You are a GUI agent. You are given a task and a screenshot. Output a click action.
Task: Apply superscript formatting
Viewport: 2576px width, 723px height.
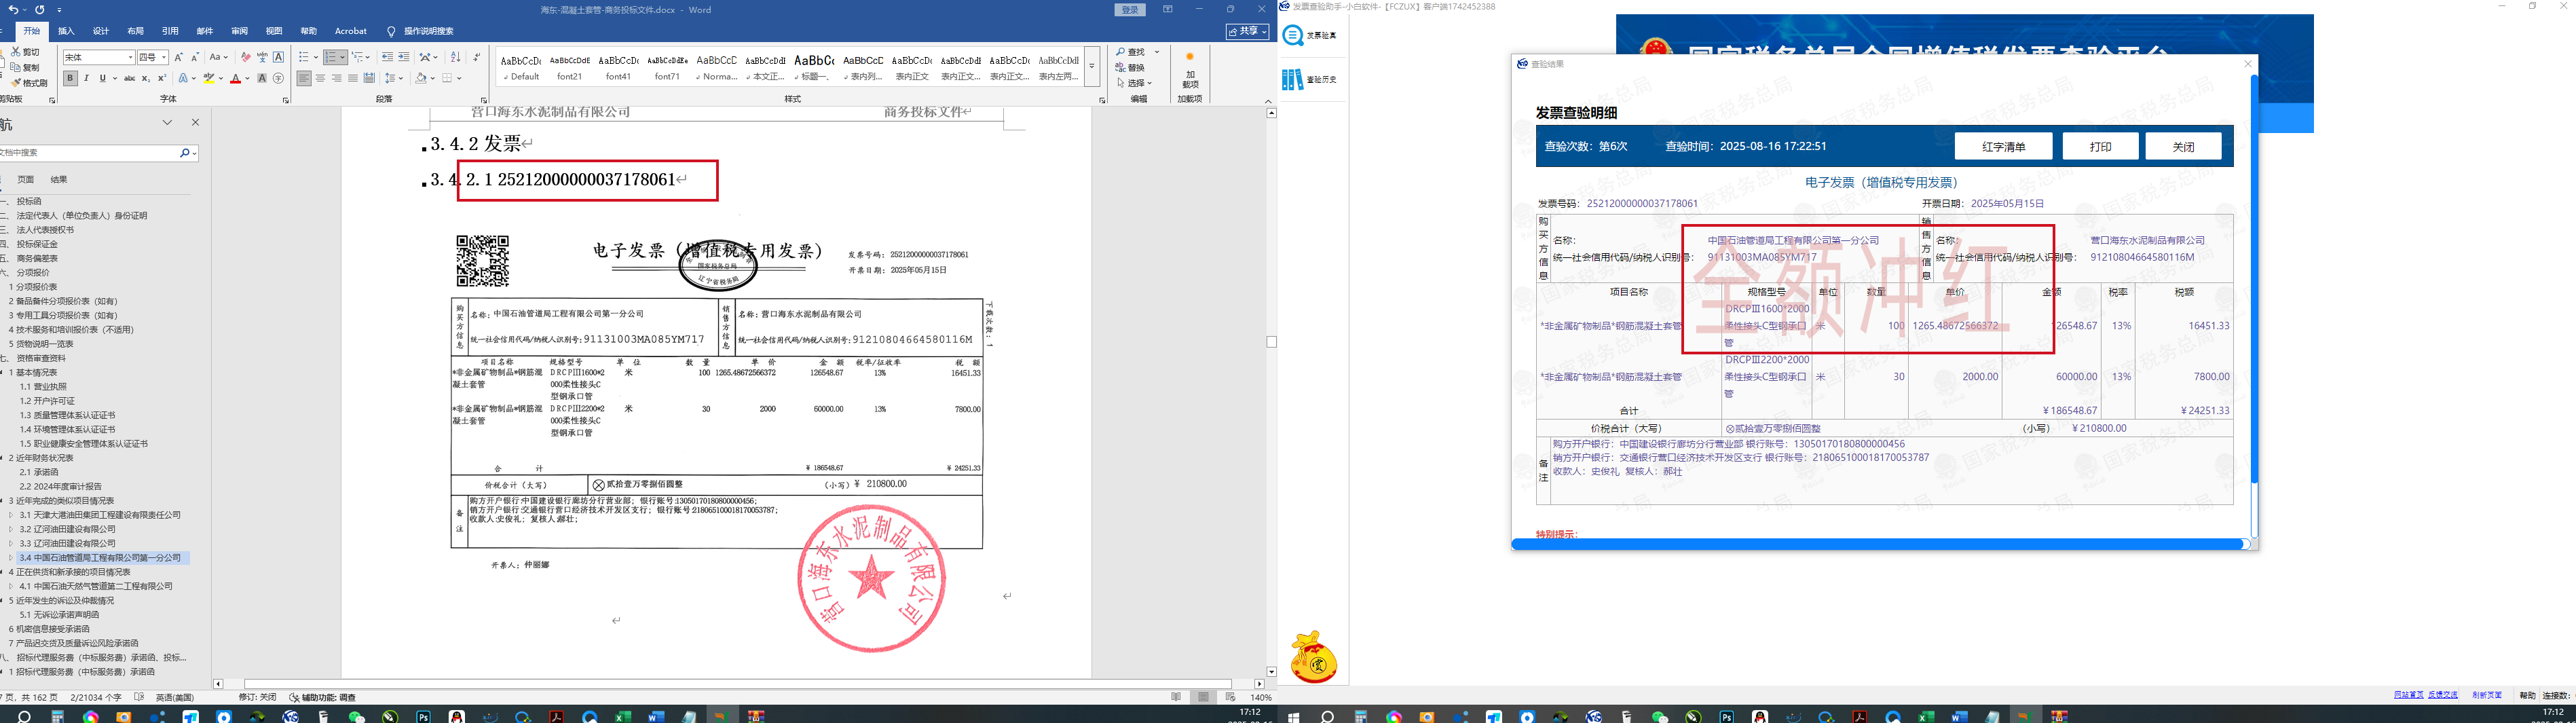162,78
